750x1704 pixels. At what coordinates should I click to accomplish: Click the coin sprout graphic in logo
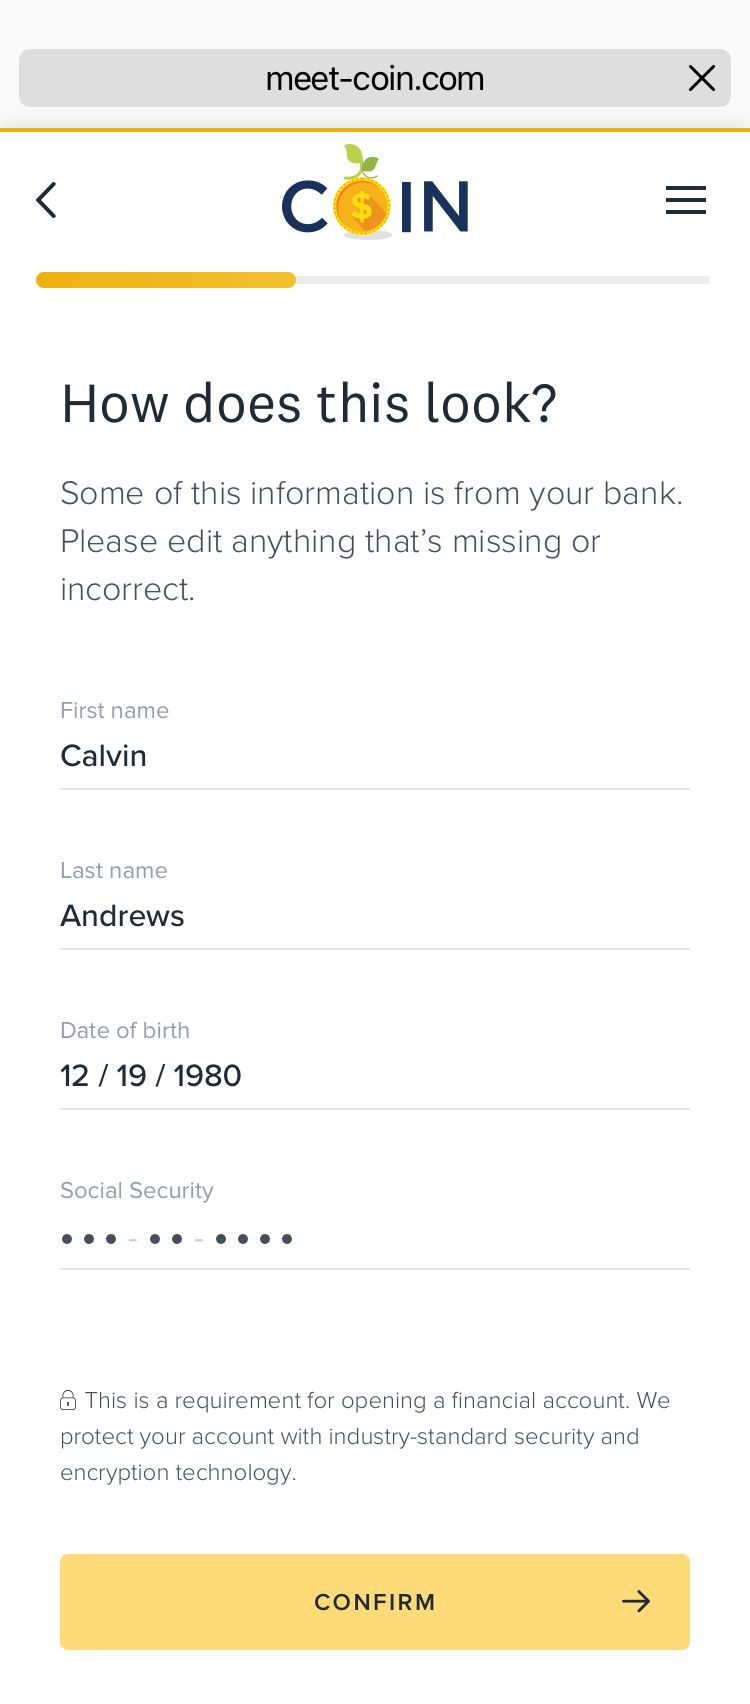pos(357,160)
